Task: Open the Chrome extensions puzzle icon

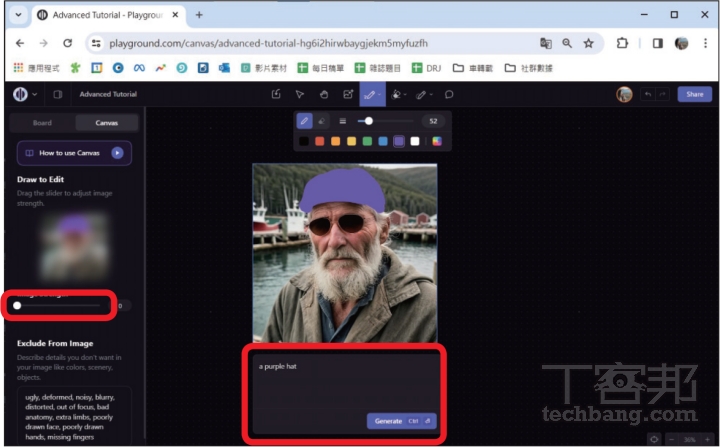Action: [x=622, y=43]
